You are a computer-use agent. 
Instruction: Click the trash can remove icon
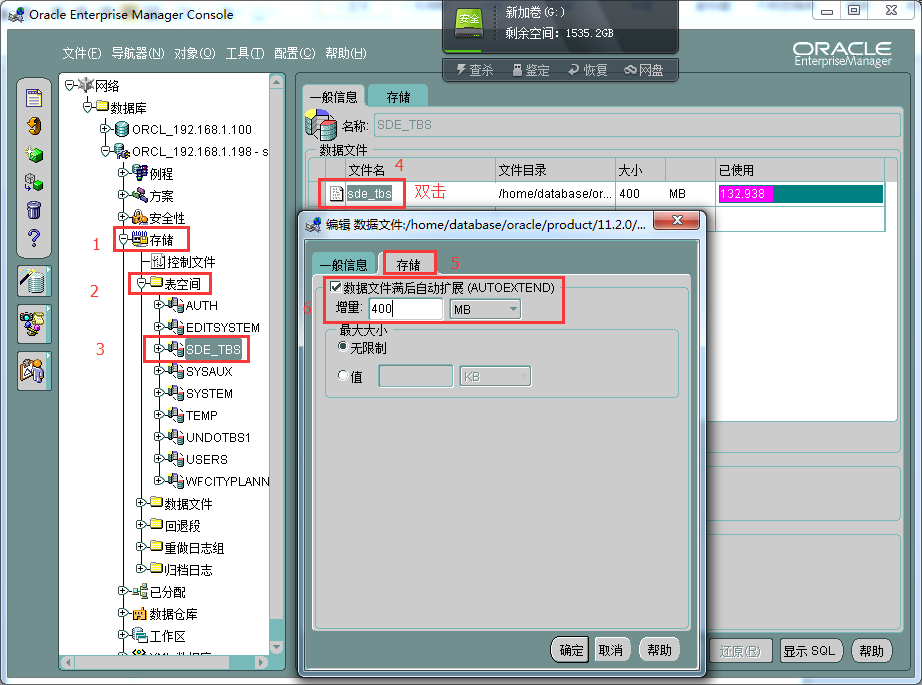coord(34,210)
